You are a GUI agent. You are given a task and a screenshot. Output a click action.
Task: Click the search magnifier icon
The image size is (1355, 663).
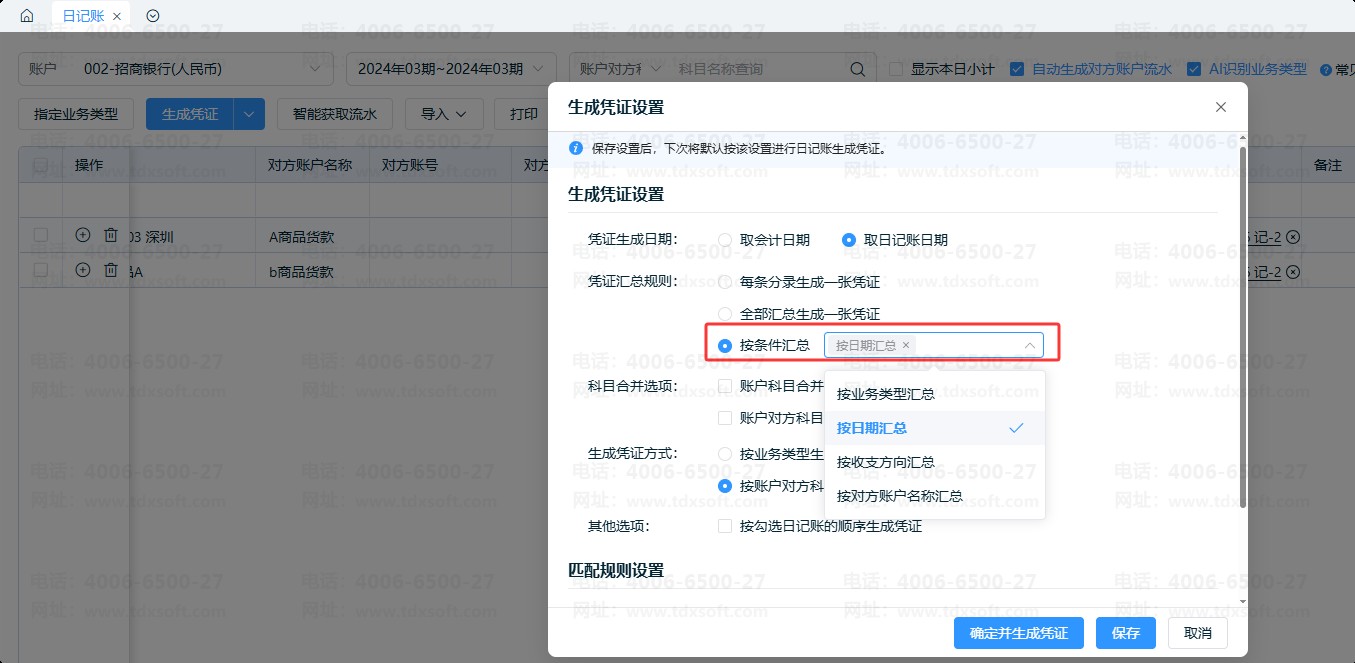tap(857, 69)
